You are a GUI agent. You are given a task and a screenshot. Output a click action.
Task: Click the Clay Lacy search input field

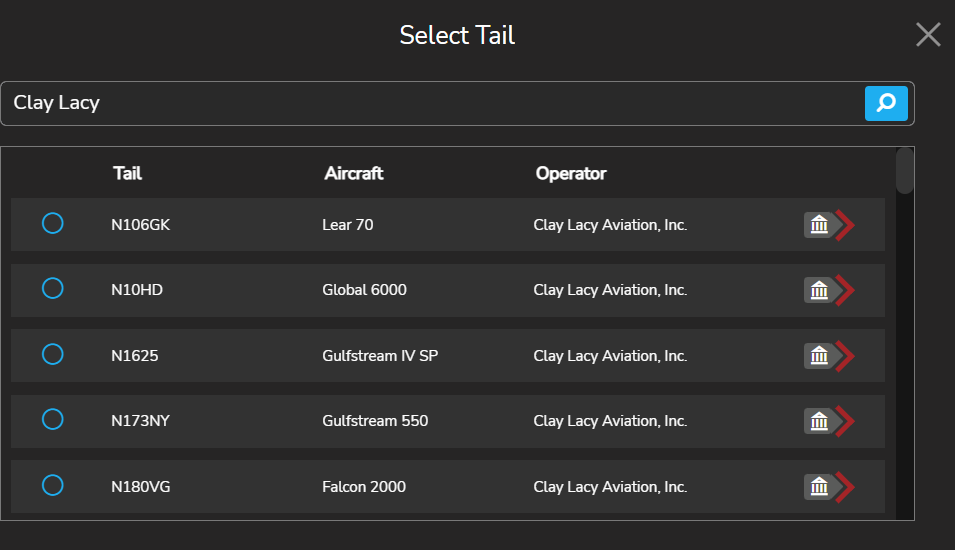(x=430, y=103)
